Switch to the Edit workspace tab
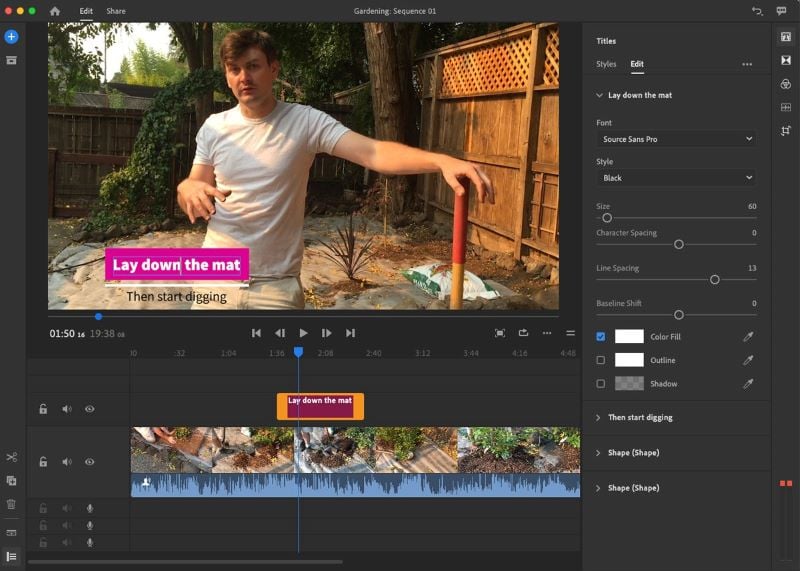 pyautogui.click(x=86, y=11)
